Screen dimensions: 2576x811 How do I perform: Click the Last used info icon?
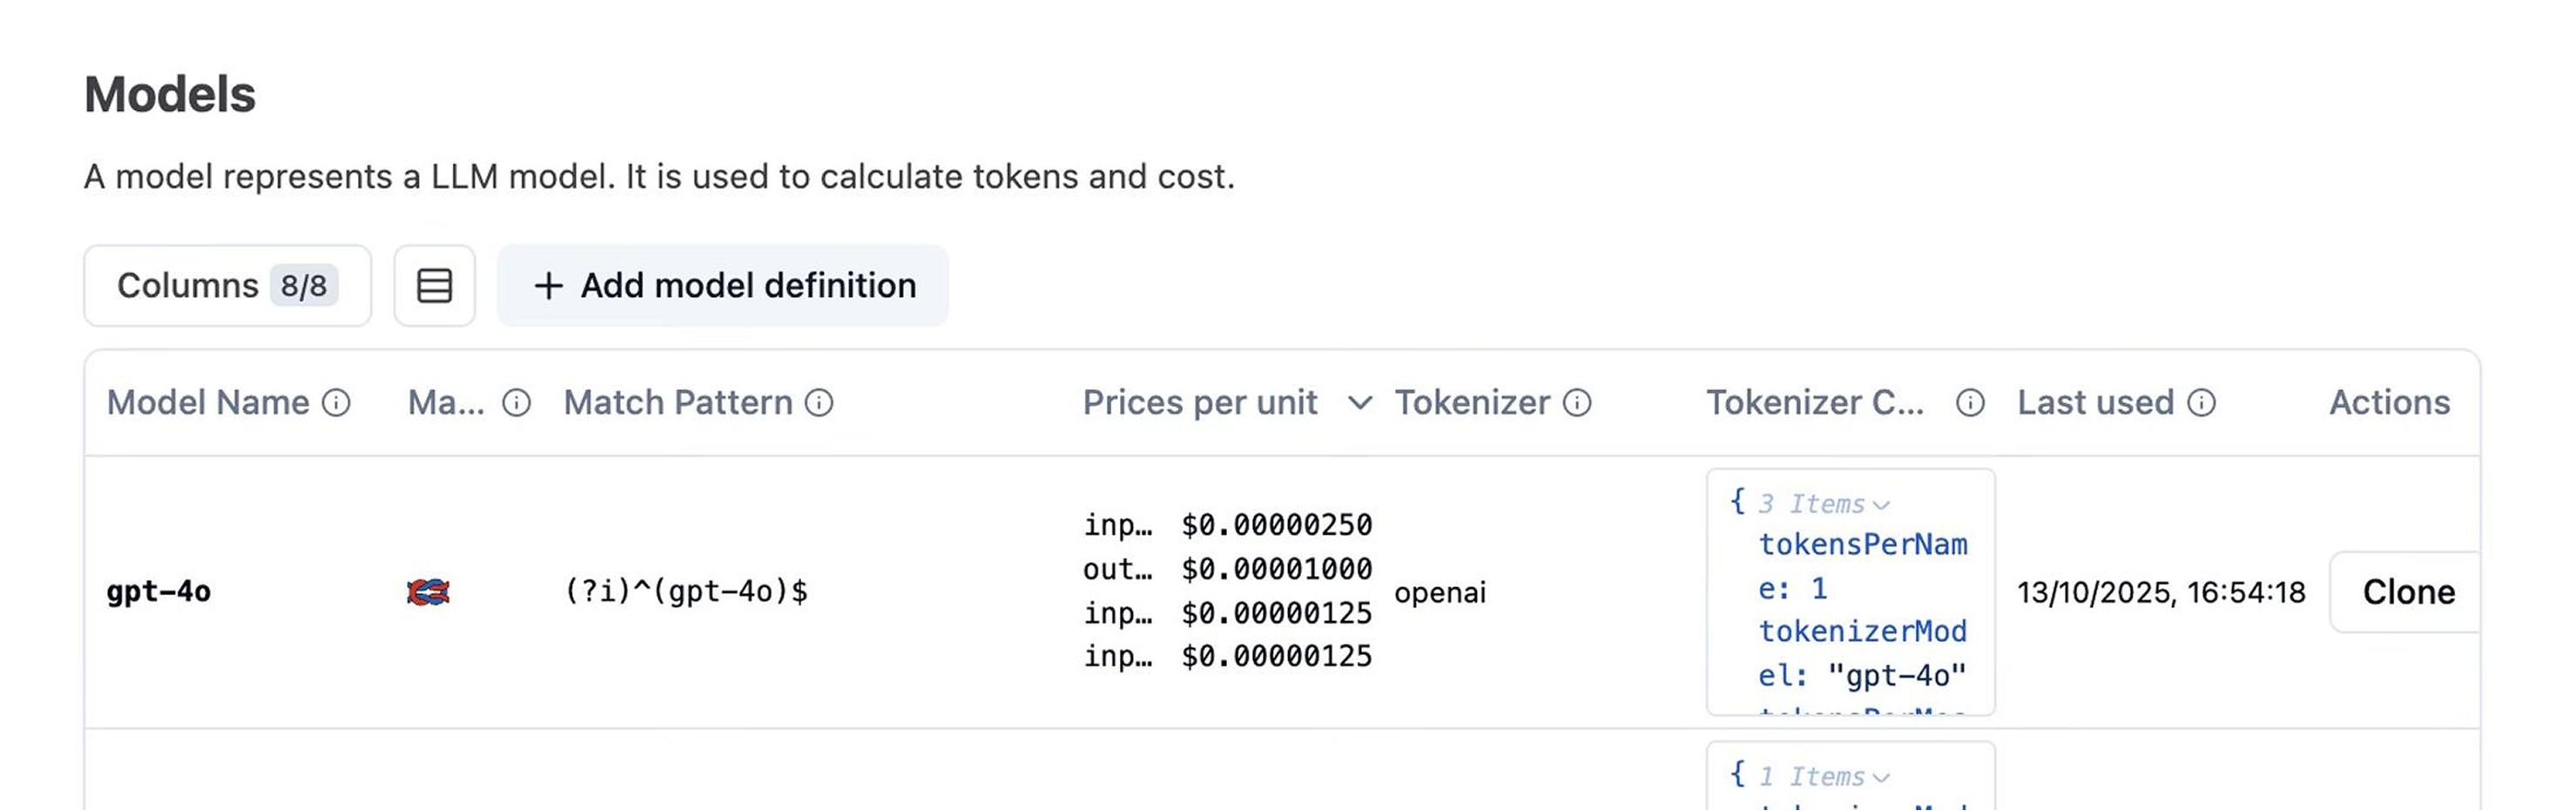click(x=2202, y=403)
